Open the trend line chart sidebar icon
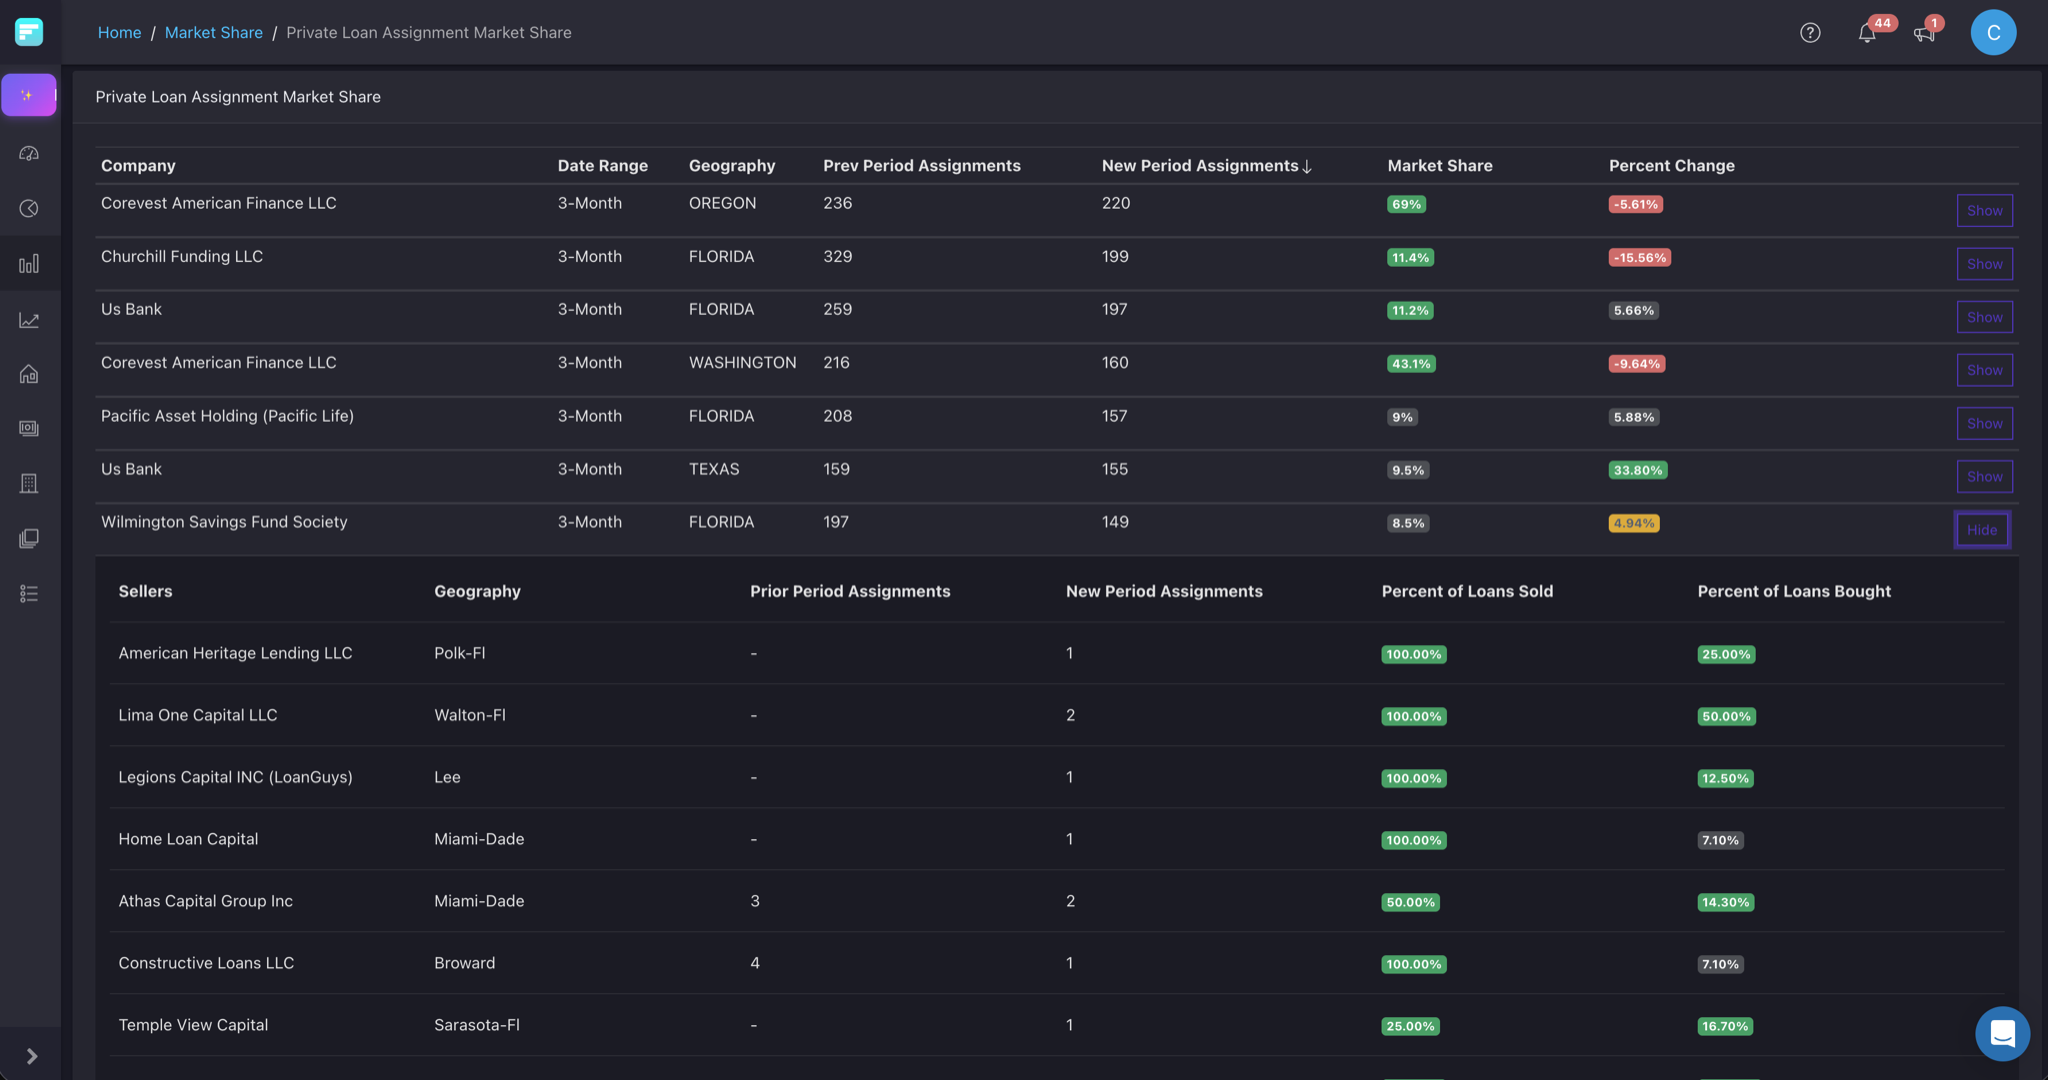This screenshot has height=1080, width=2048. [29, 320]
